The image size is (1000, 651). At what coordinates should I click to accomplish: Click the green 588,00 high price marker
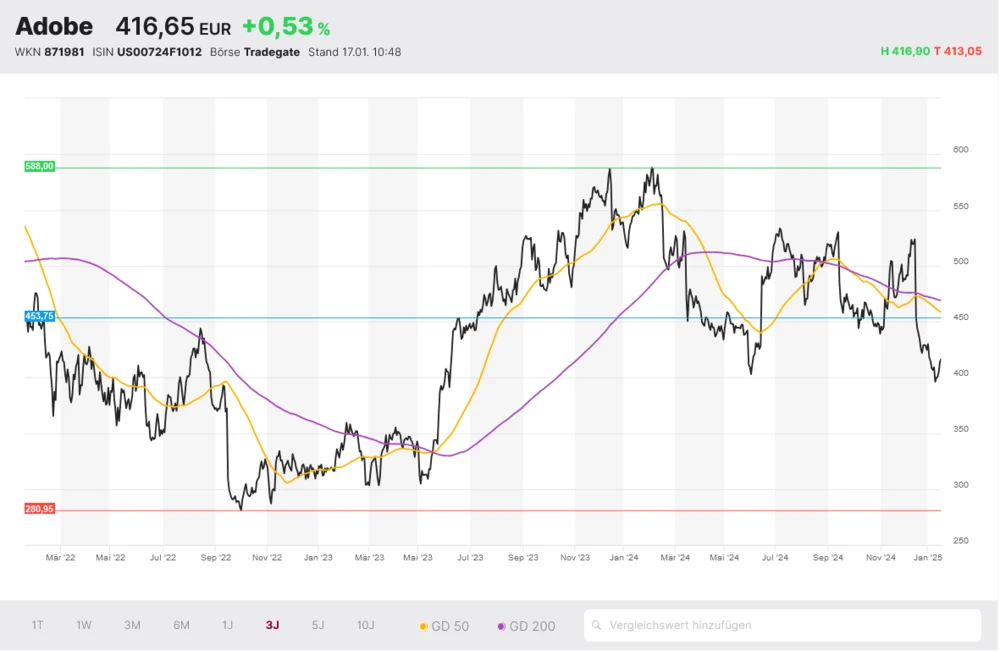[39, 167]
